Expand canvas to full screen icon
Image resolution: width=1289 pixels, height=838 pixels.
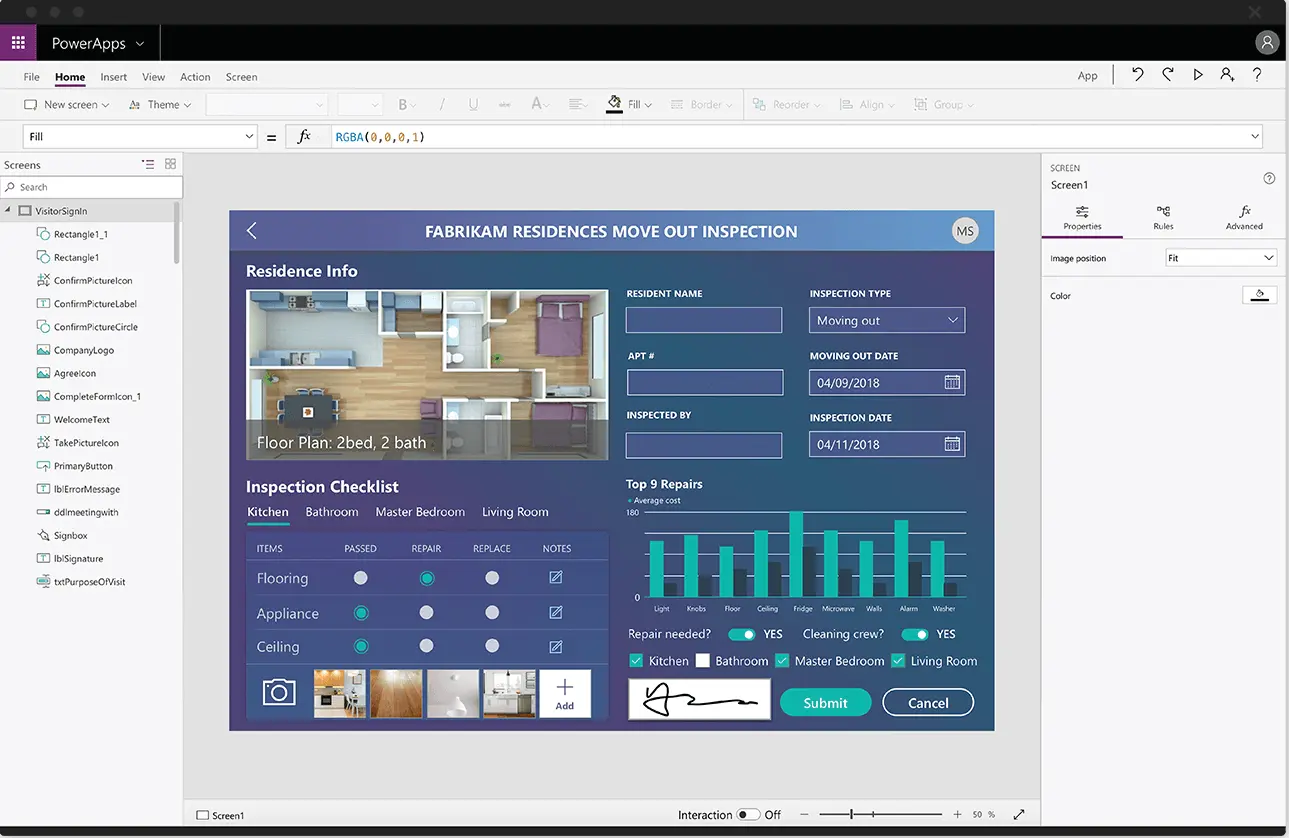click(1019, 815)
